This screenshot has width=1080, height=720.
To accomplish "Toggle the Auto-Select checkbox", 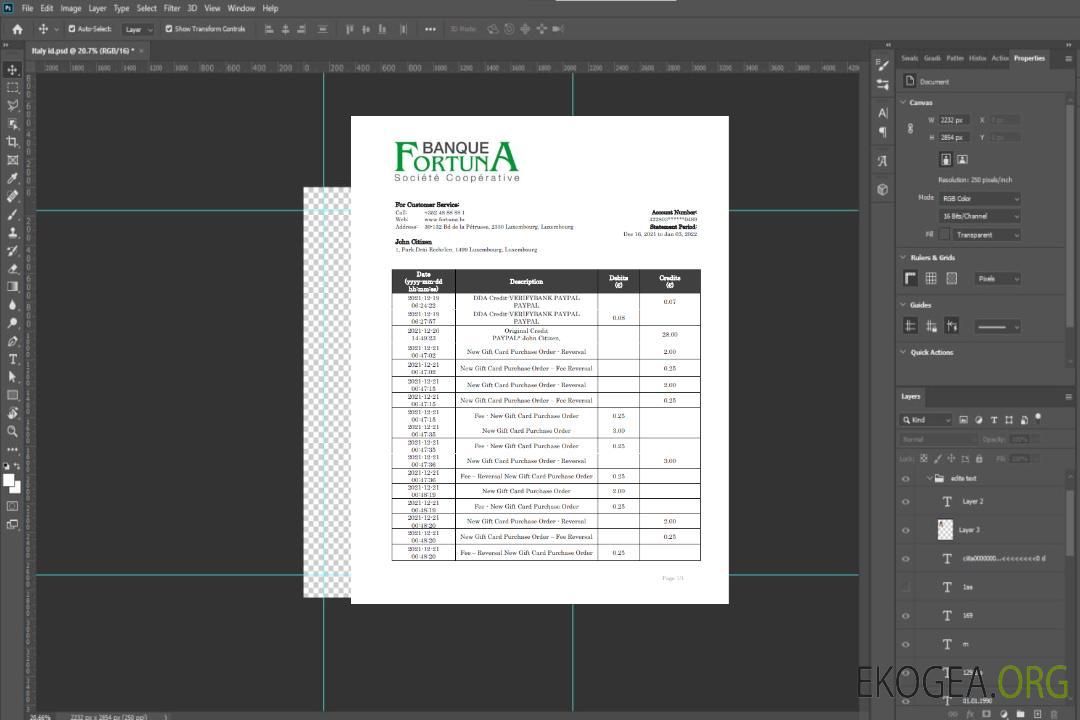I will click(x=72, y=29).
